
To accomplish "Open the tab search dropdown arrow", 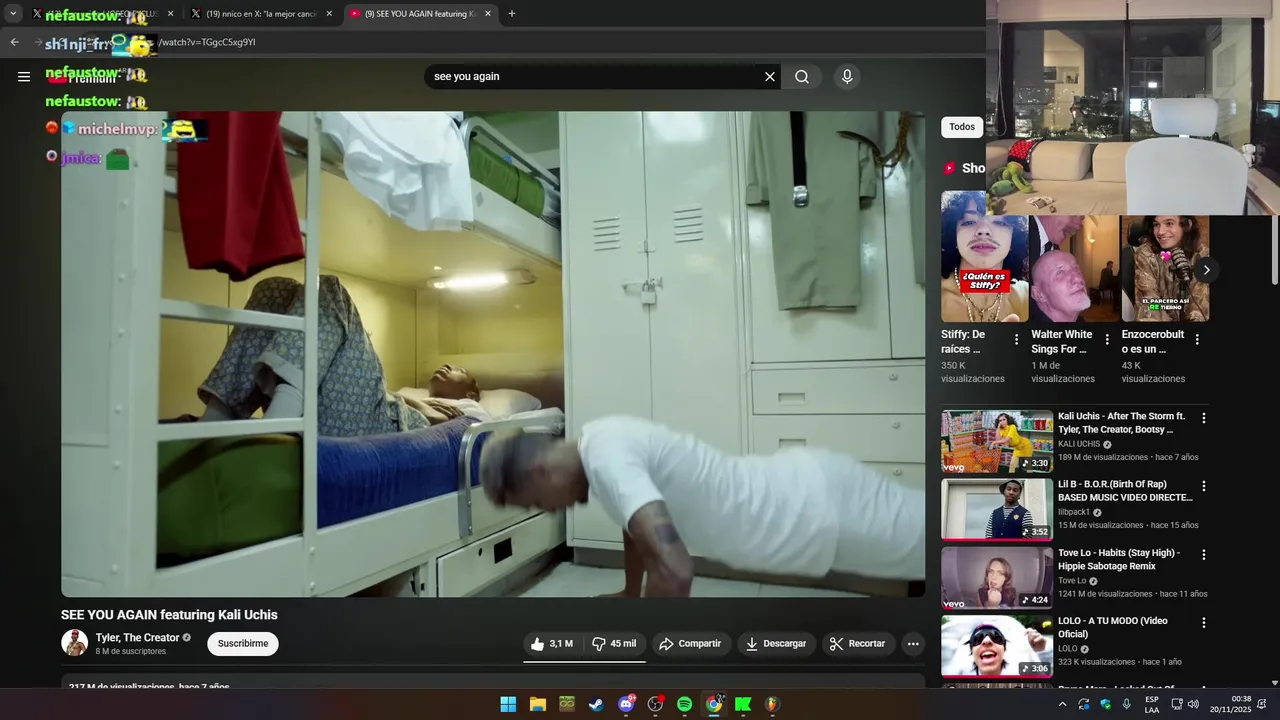I will [13, 14].
